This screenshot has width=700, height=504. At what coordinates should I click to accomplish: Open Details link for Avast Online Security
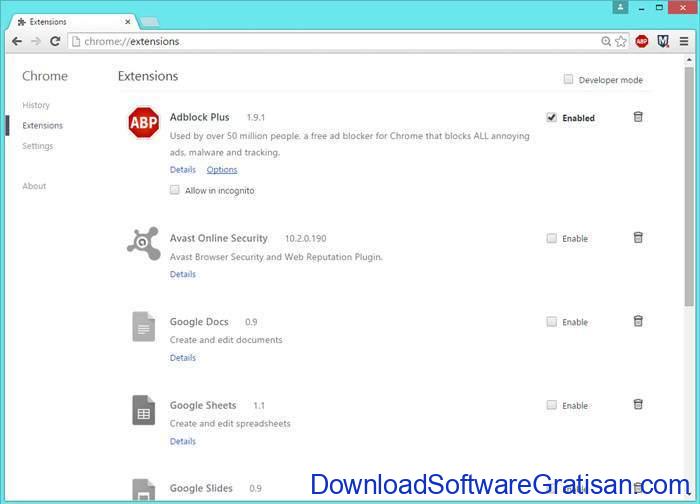(183, 274)
